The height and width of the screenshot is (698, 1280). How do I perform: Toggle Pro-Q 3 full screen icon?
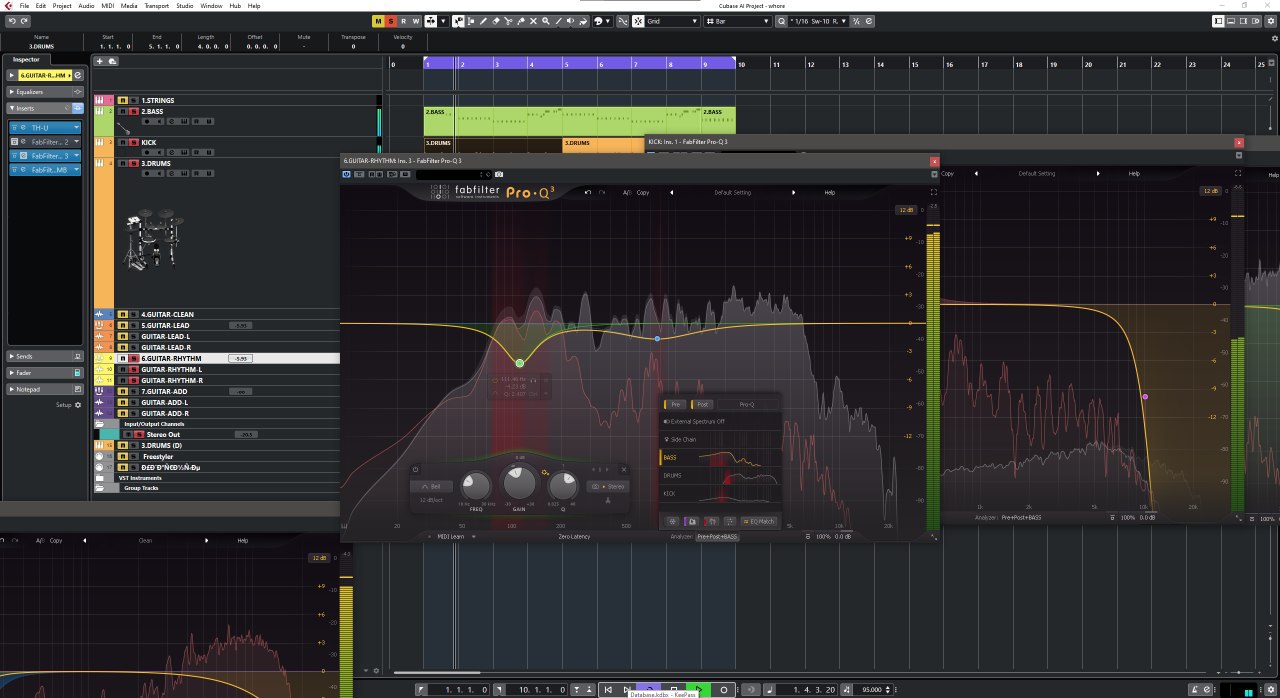(x=934, y=192)
